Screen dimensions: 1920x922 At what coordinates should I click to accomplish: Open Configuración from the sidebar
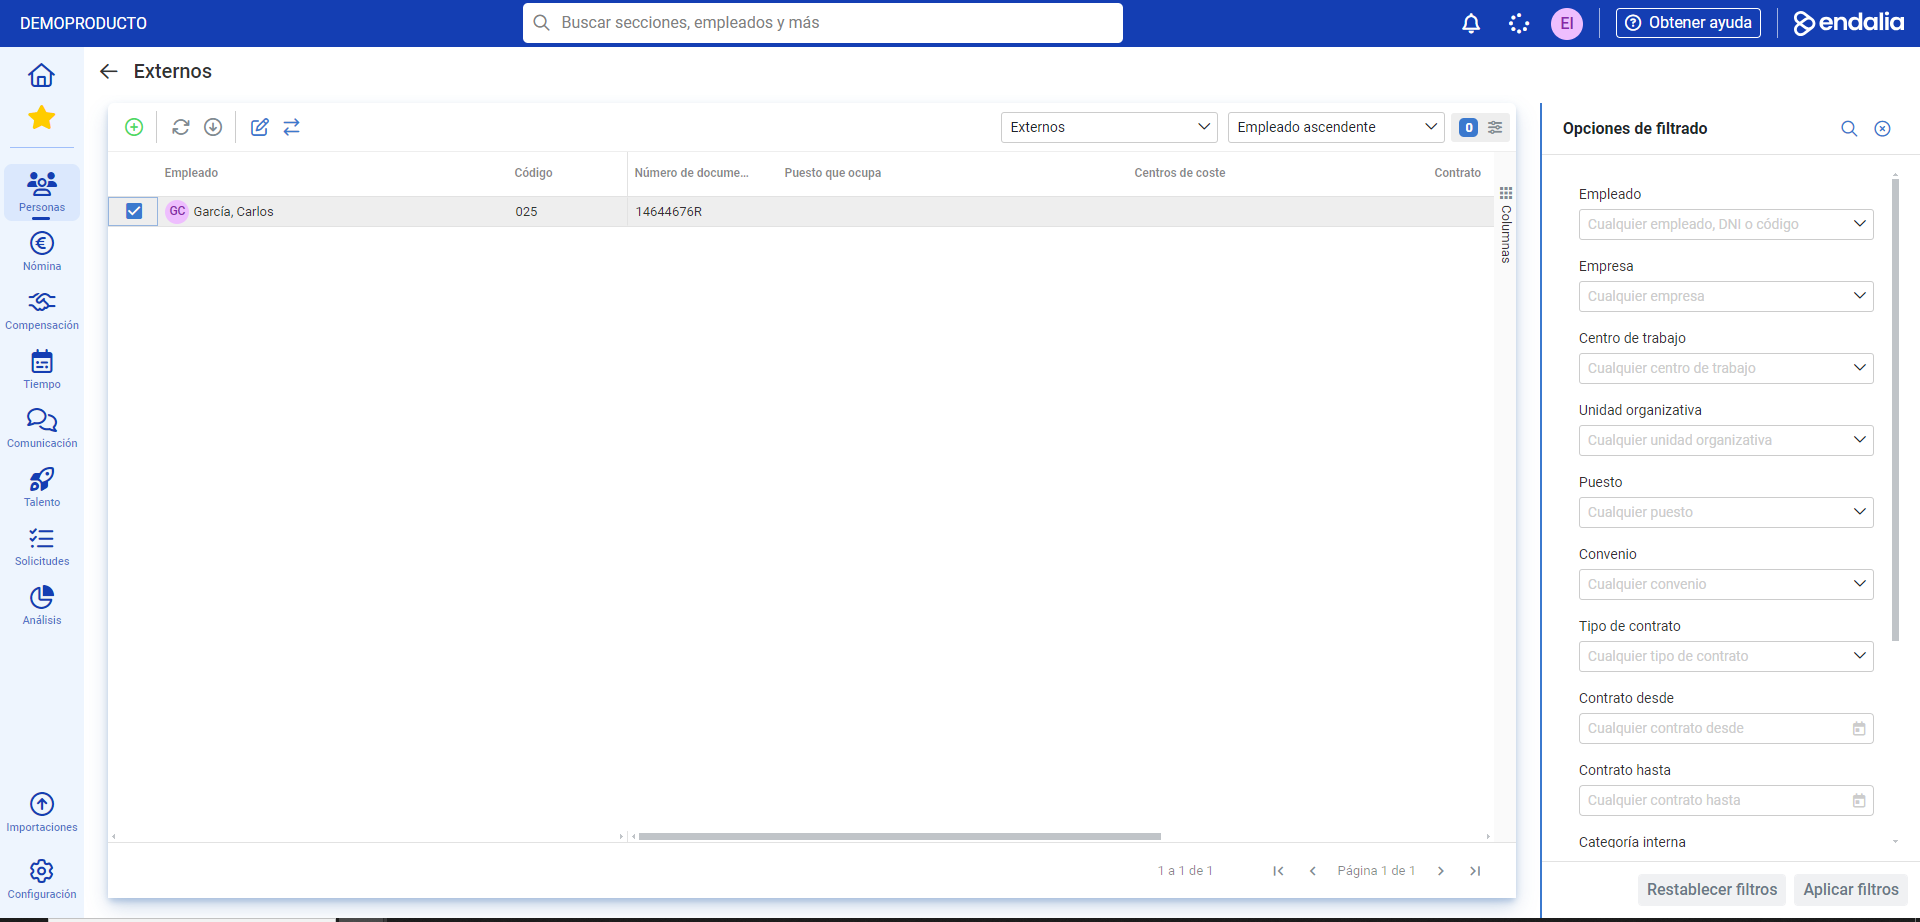coord(42,879)
